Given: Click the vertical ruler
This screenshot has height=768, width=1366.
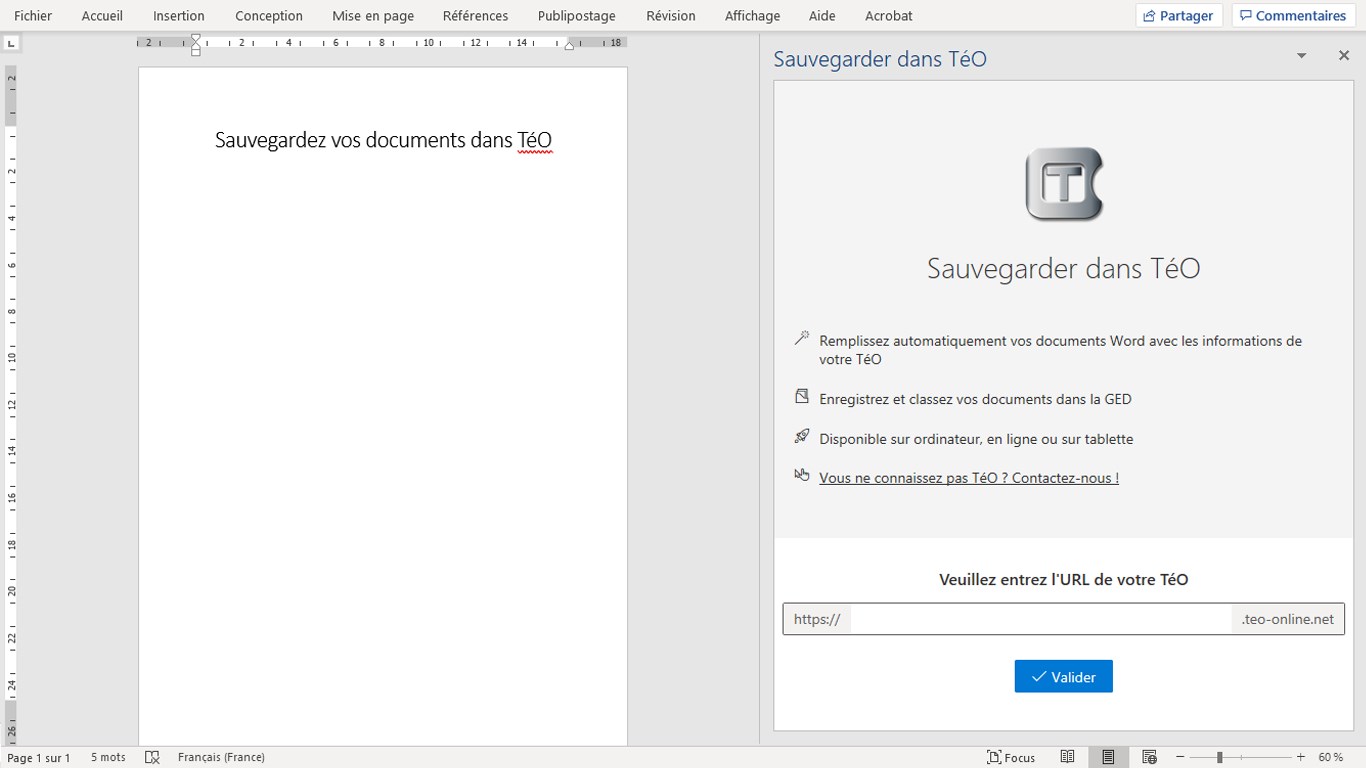Looking at the screenshot, I should pos(11,406).
